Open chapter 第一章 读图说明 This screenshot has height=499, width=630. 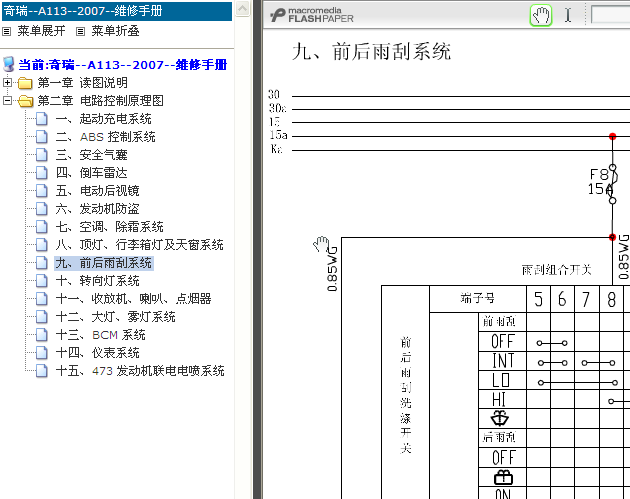coord(82,83)
